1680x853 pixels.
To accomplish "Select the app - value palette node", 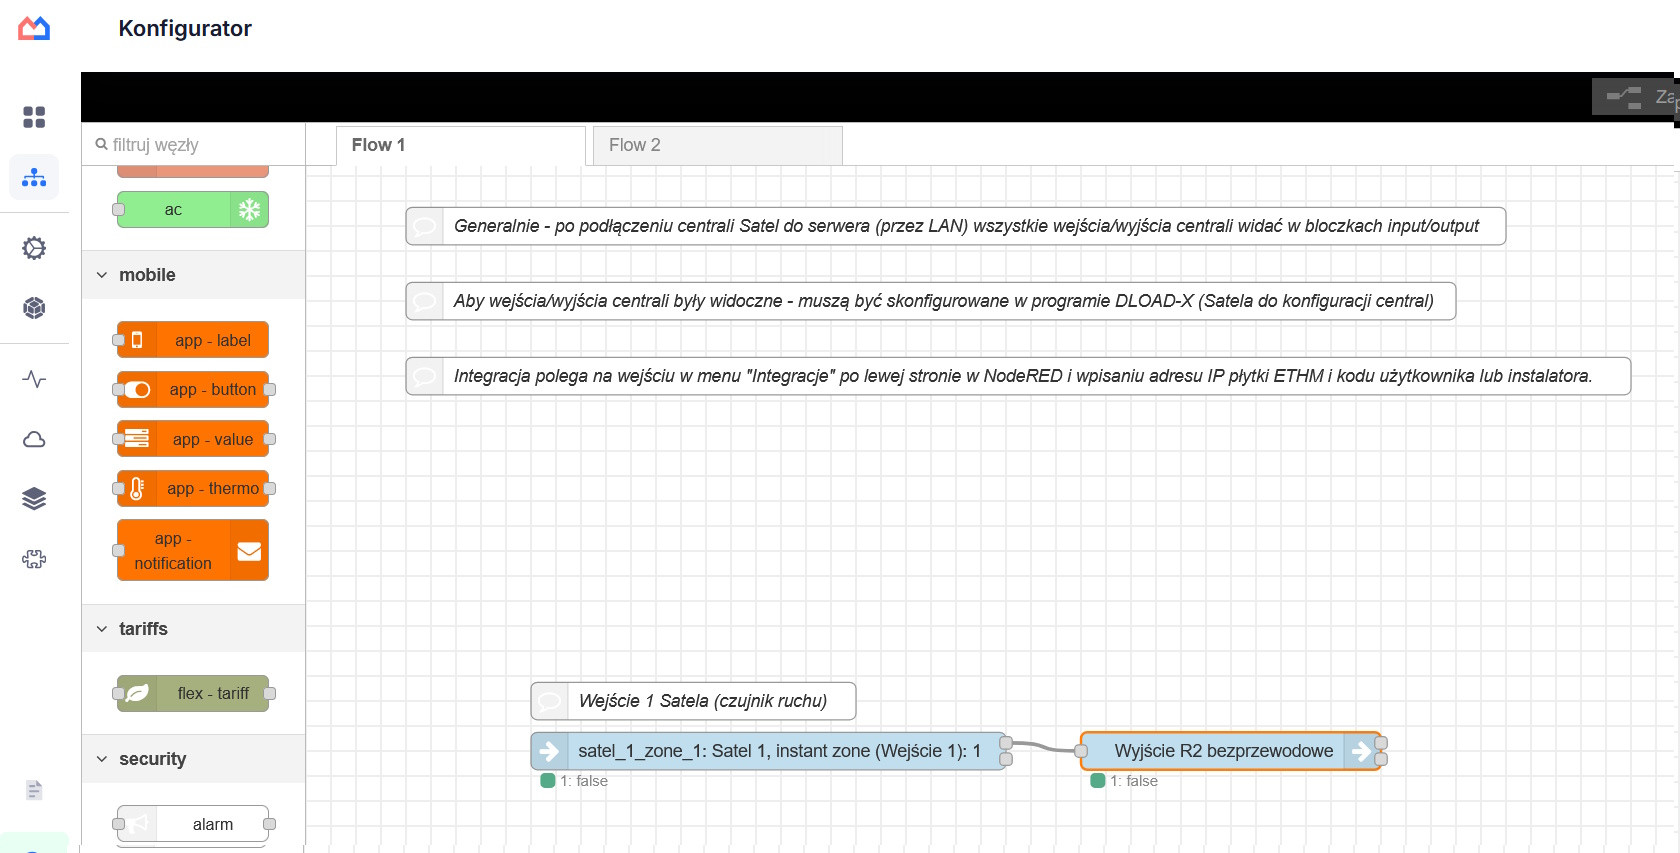I will (x=193, y=439).
